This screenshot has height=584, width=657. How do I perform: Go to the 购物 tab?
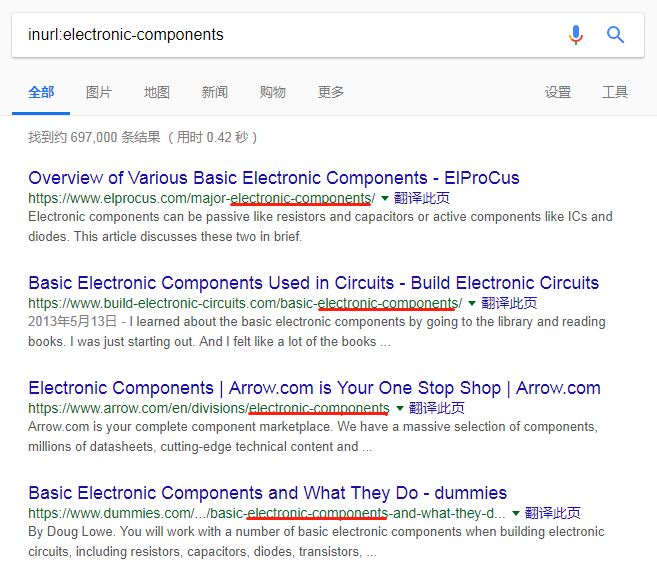[x=273, y=92]
